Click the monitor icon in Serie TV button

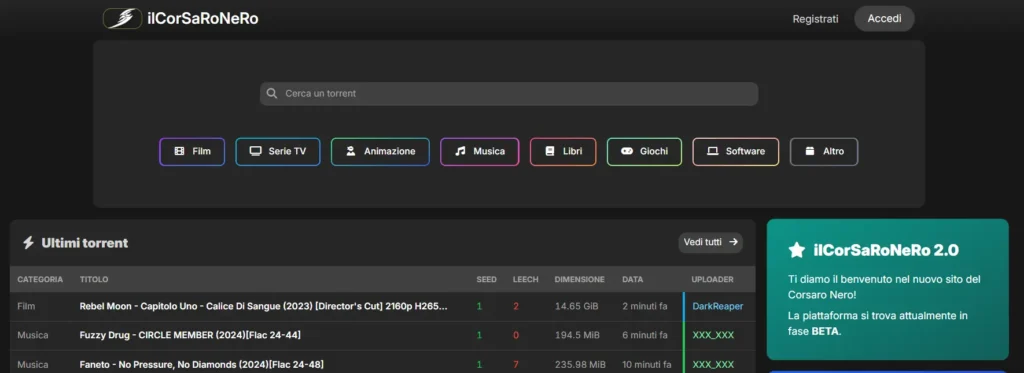pyautogui.click(x=255, y=151)
